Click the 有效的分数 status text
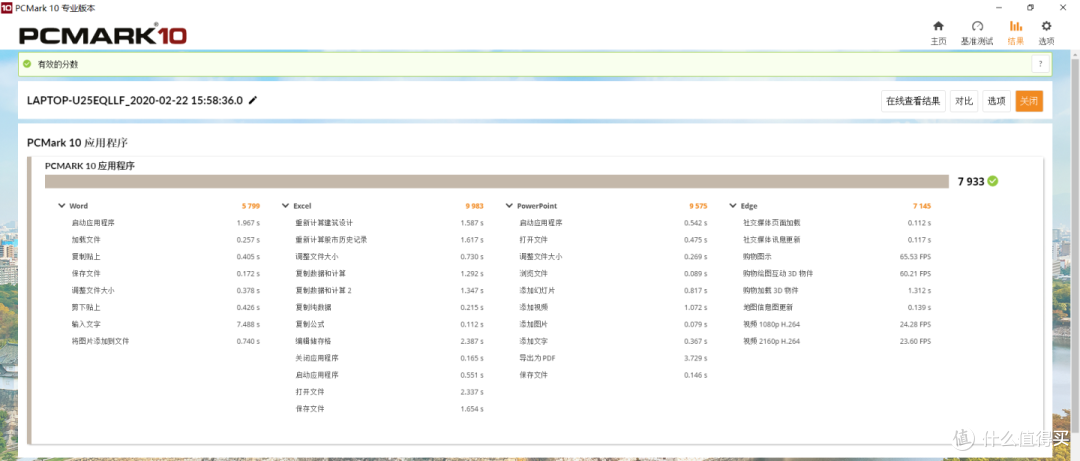 click(57, 64)
